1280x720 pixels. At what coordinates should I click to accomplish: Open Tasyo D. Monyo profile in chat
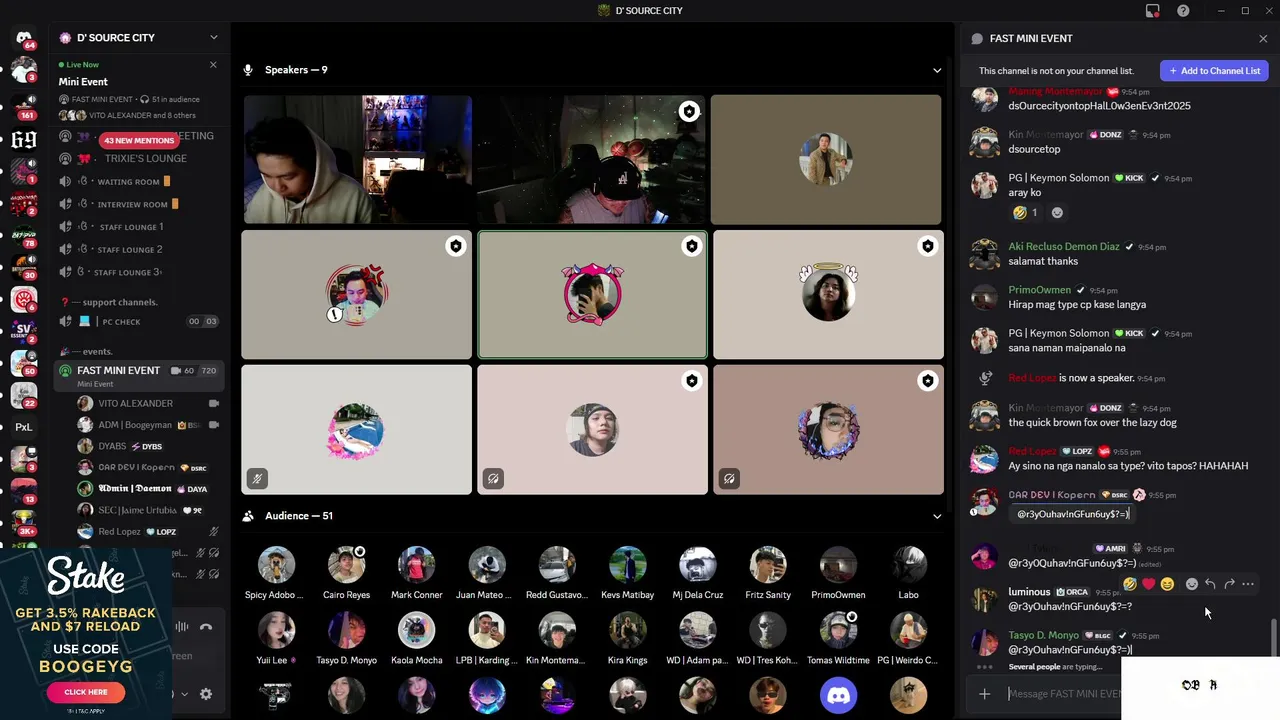click(x=1043, y=635)
